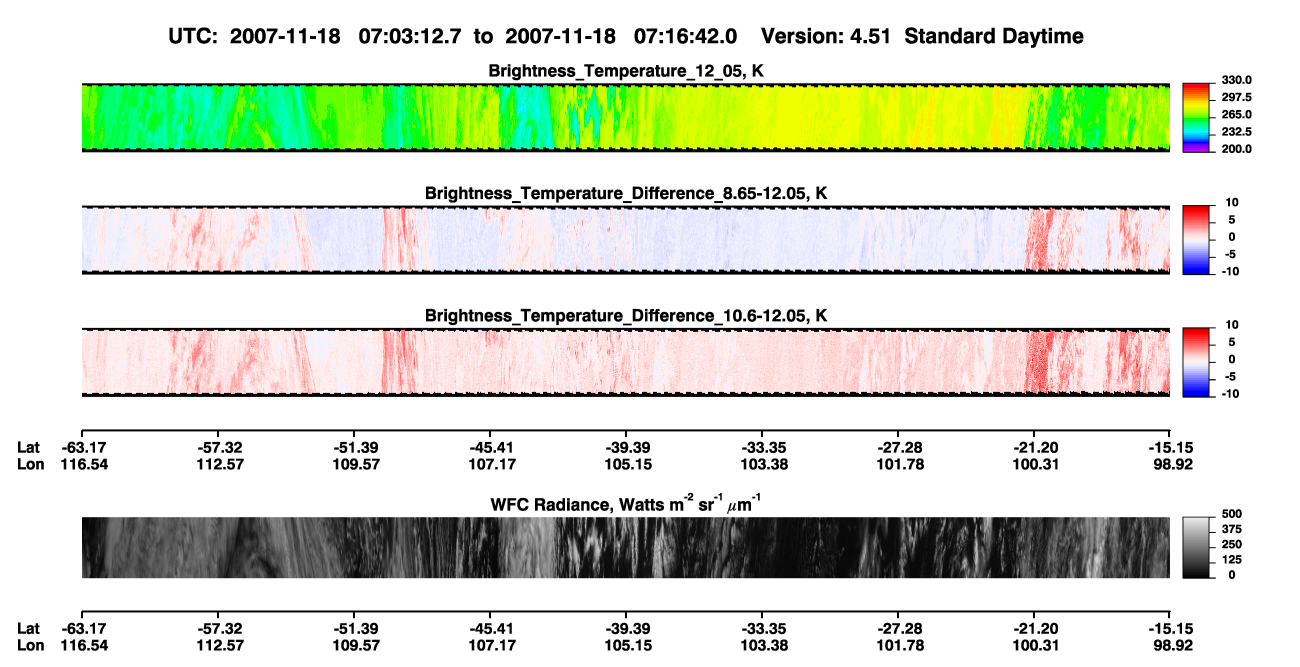Click the 10.6-12.05 temperature difference image strip

tap(625, 361)
